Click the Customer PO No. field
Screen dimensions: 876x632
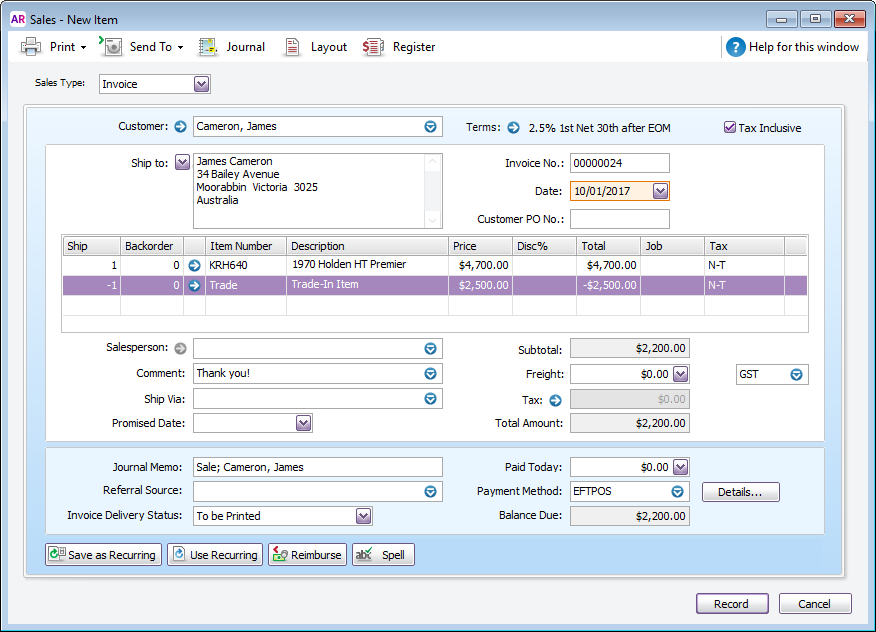619,219
